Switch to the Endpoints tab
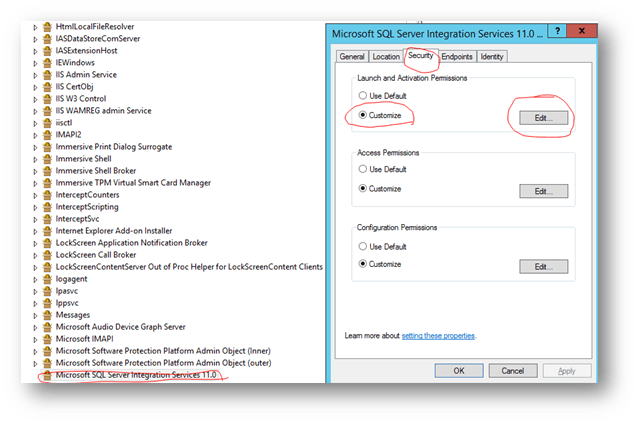640x425 pixels. pyautogui.click(x=456, y=57)
